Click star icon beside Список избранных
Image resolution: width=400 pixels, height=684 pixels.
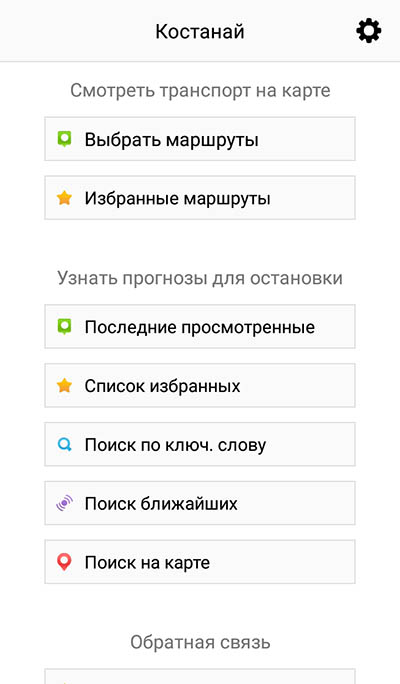65,386
